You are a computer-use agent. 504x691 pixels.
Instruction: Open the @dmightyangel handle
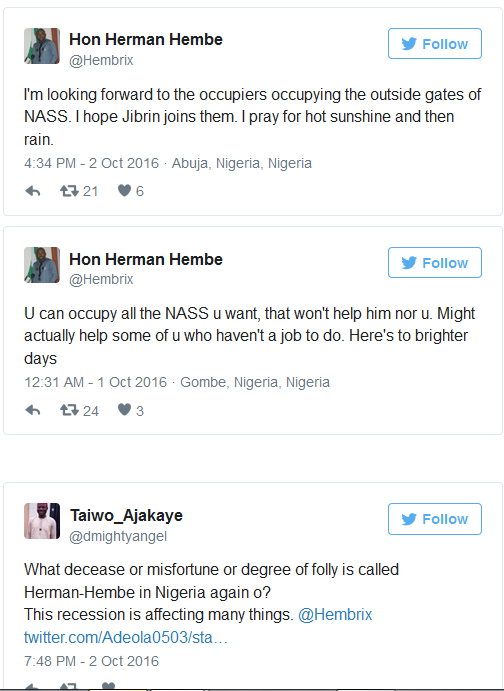(118, 536)
